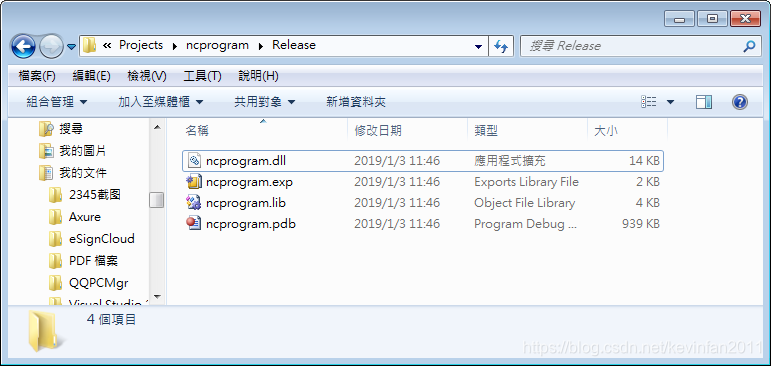Image resolution: width=771 pixels, height=366 pixels.
Task: Open the PDF 檔案 folder in sidebar
Action: [x=93, y=261]
